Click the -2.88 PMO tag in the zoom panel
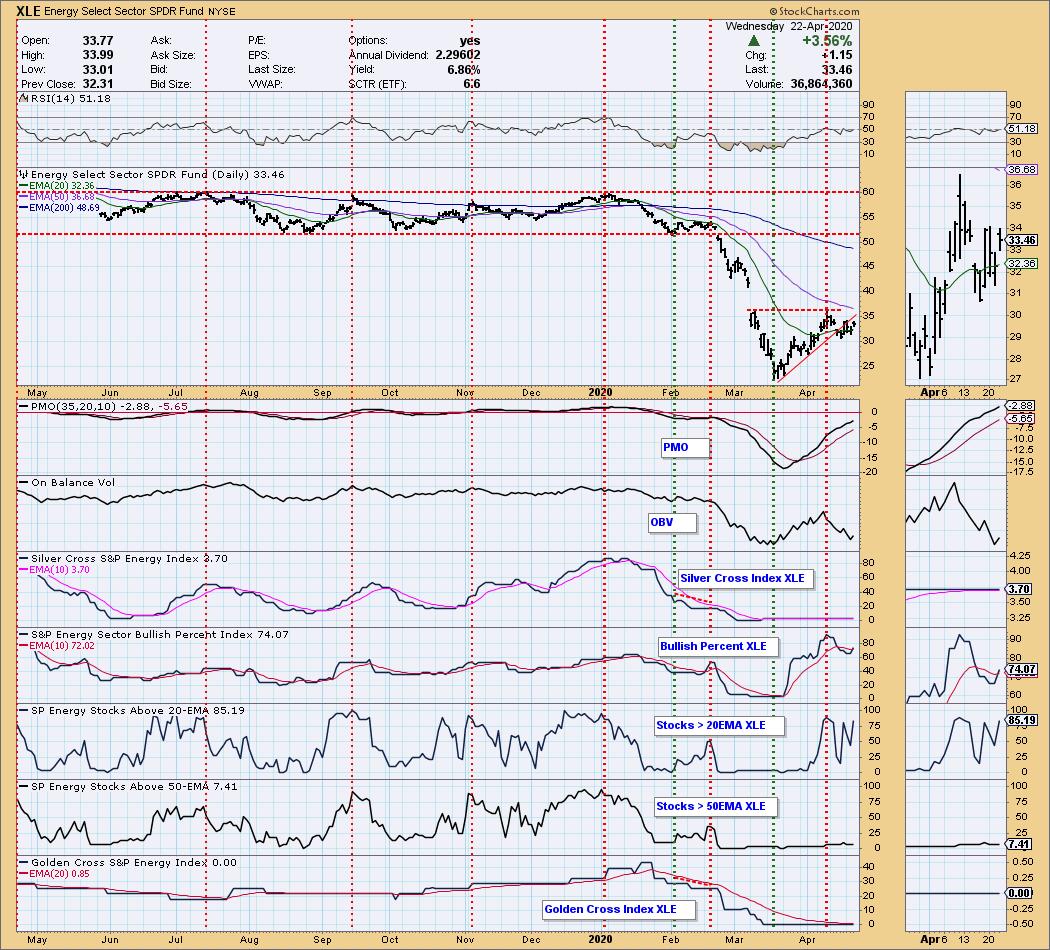Screen dimensions: 1050x950 click(1021, 406)
